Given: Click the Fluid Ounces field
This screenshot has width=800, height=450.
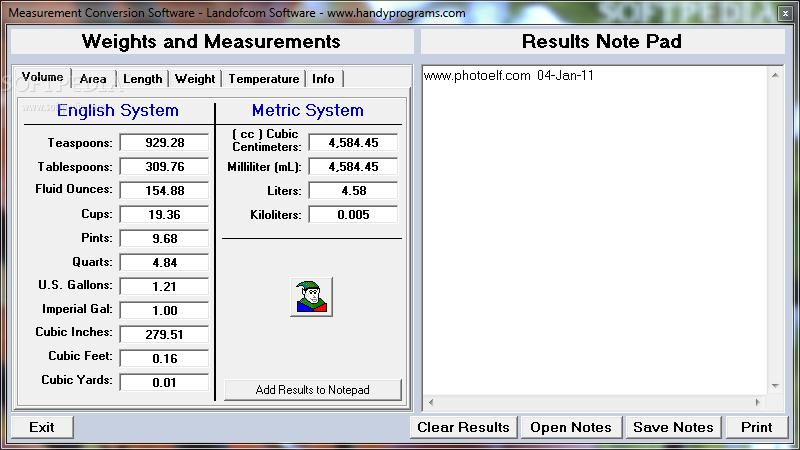Looking at the screenshot, I should pyautogui.click(x=164, y=190).
